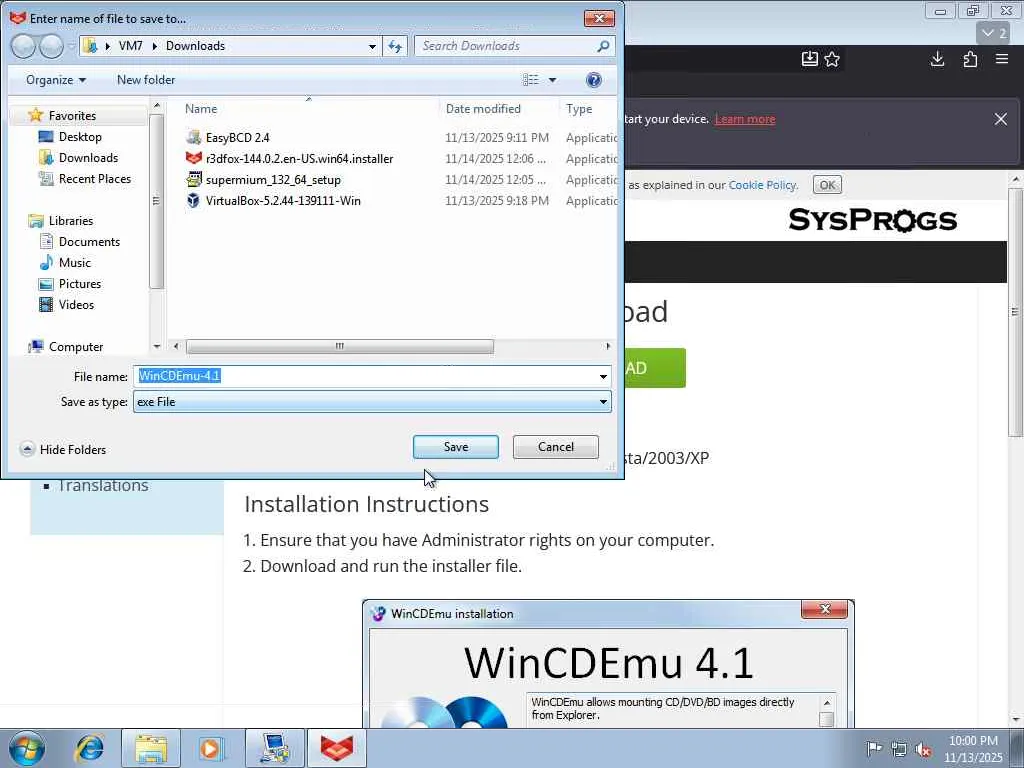Screen dimensions: 1024x768
Task: Open the browser downloads arrow icon
Action: coord(937,59)
